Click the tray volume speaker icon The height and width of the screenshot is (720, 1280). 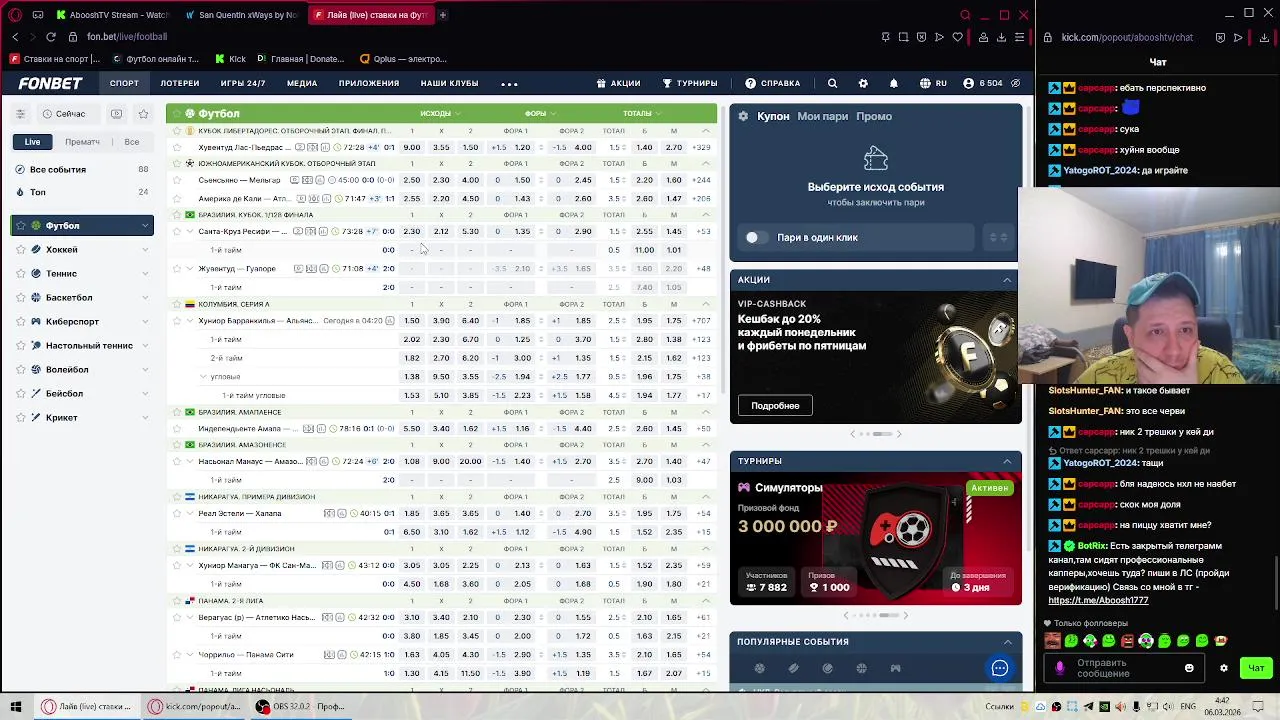pos(1169,706)
